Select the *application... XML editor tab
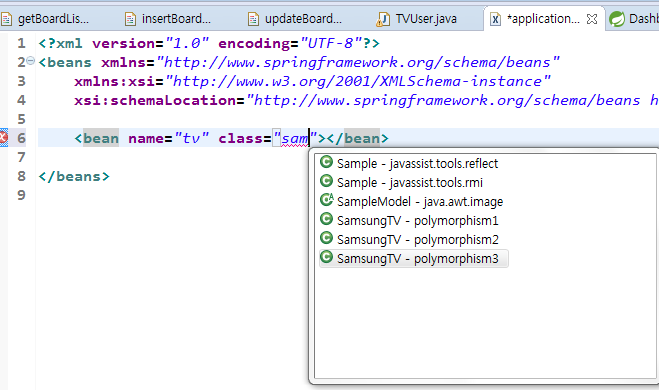 (543, 19)
